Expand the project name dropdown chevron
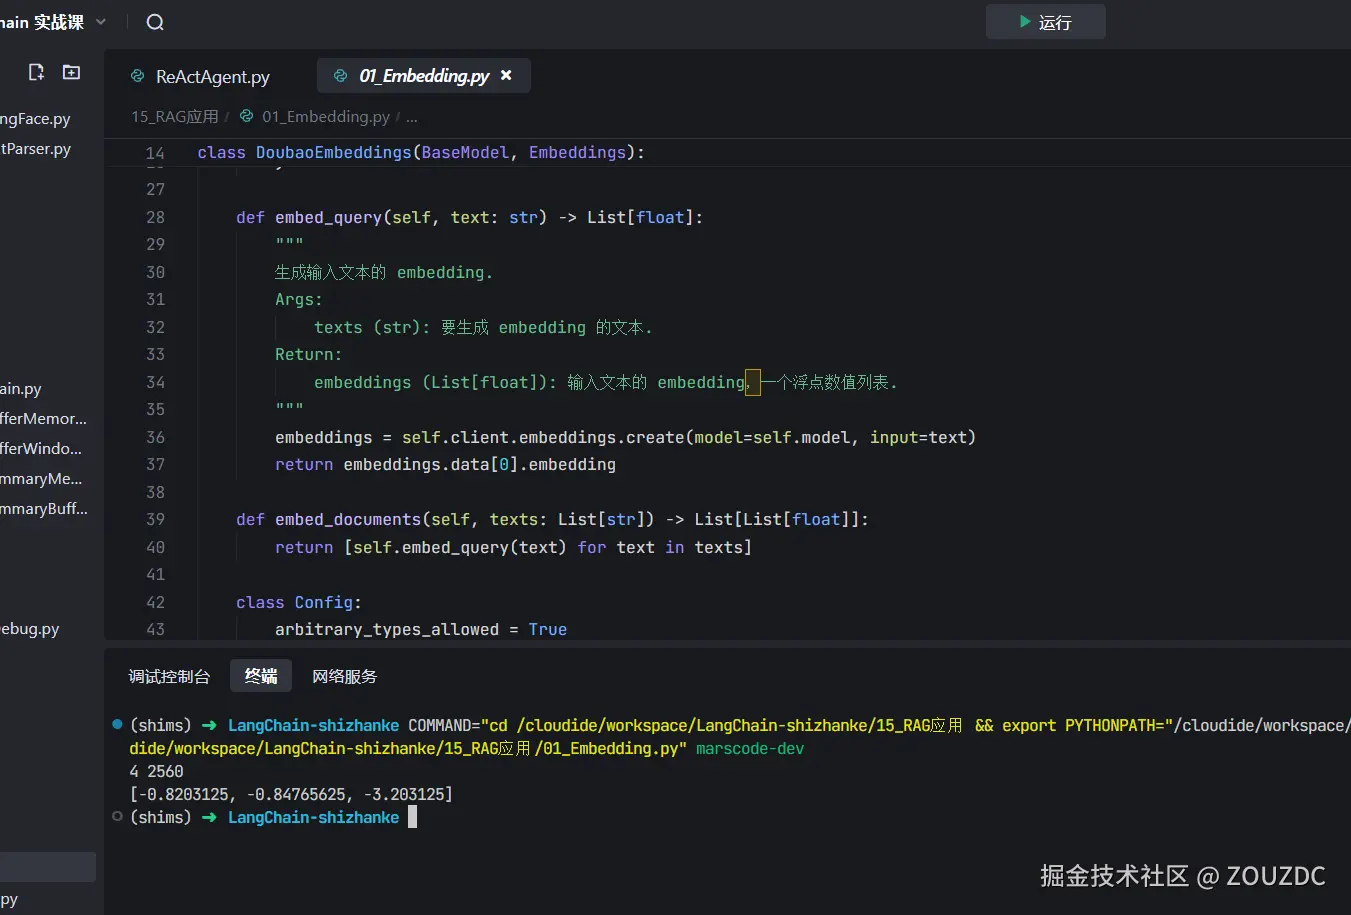Image resolution: width=1351 pixels, height=915 pixels. [x=101, y=22]
